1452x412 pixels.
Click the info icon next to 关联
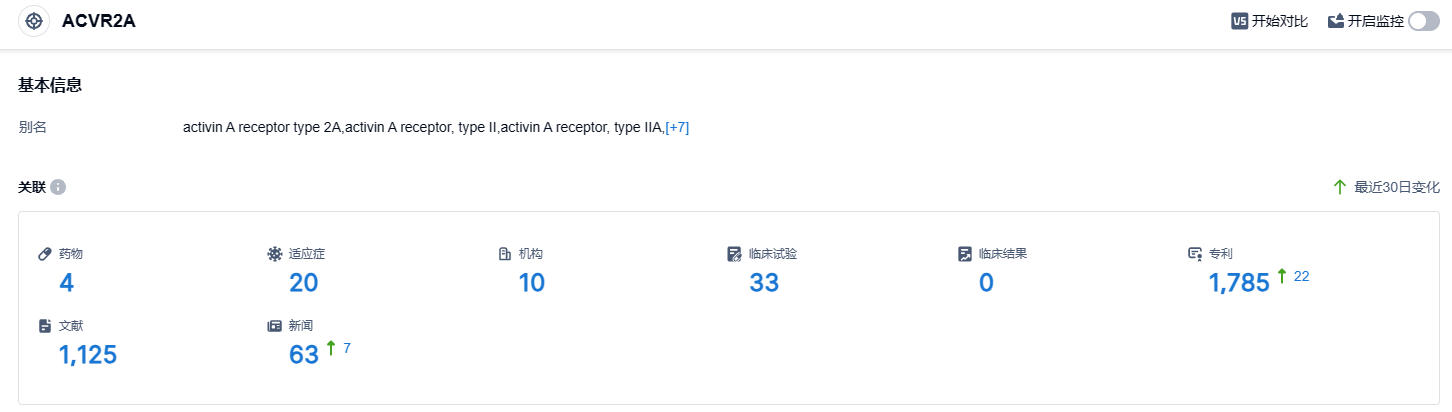pos(58,187)
